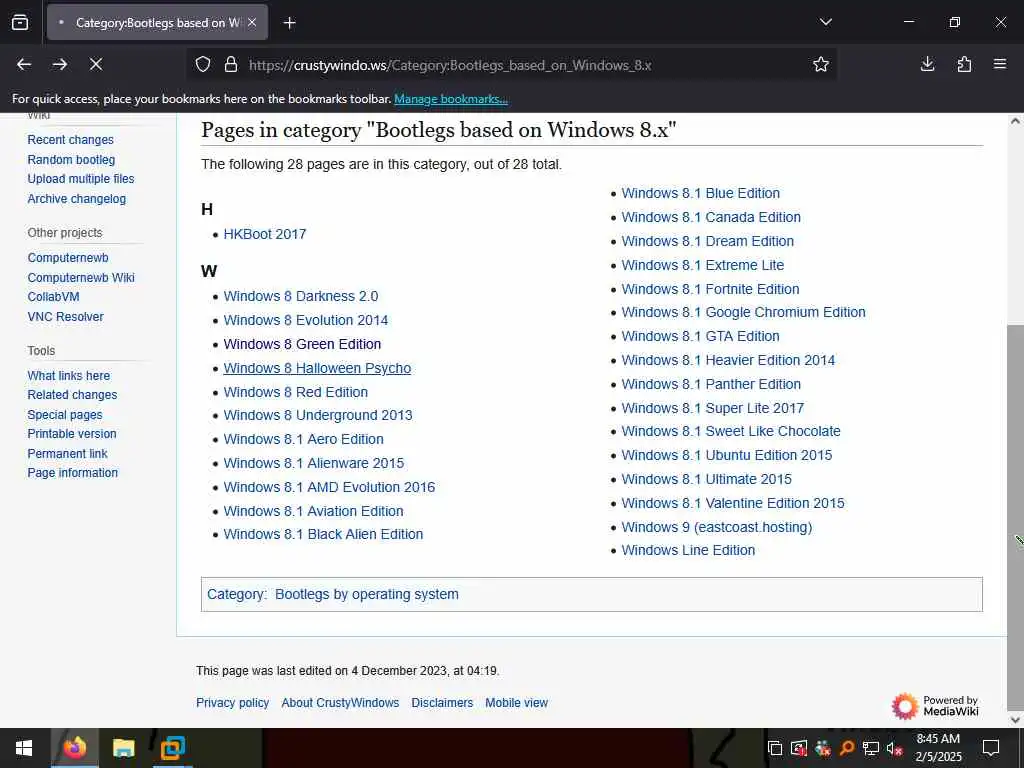Click the network tray icon
1024x768 pixels.
[x=870, y=748]
